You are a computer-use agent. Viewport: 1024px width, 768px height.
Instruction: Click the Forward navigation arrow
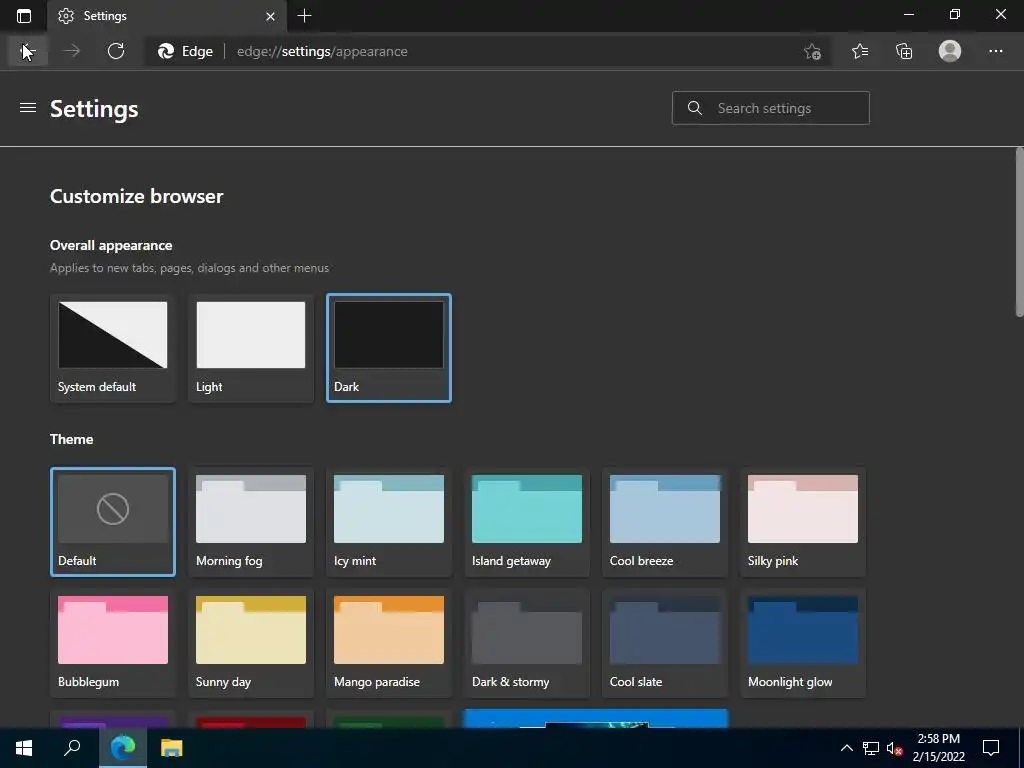72,51
